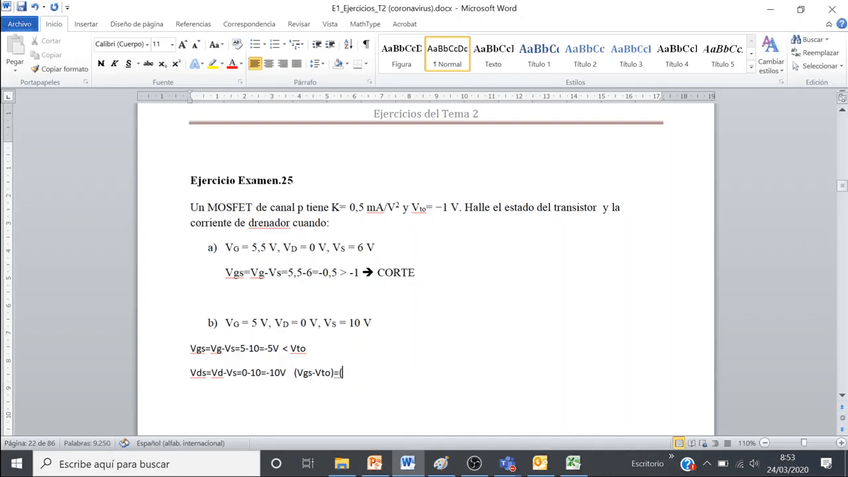Click the Undo arrow icon
Screen dimensions: 848x477
(x=35, y=7)
